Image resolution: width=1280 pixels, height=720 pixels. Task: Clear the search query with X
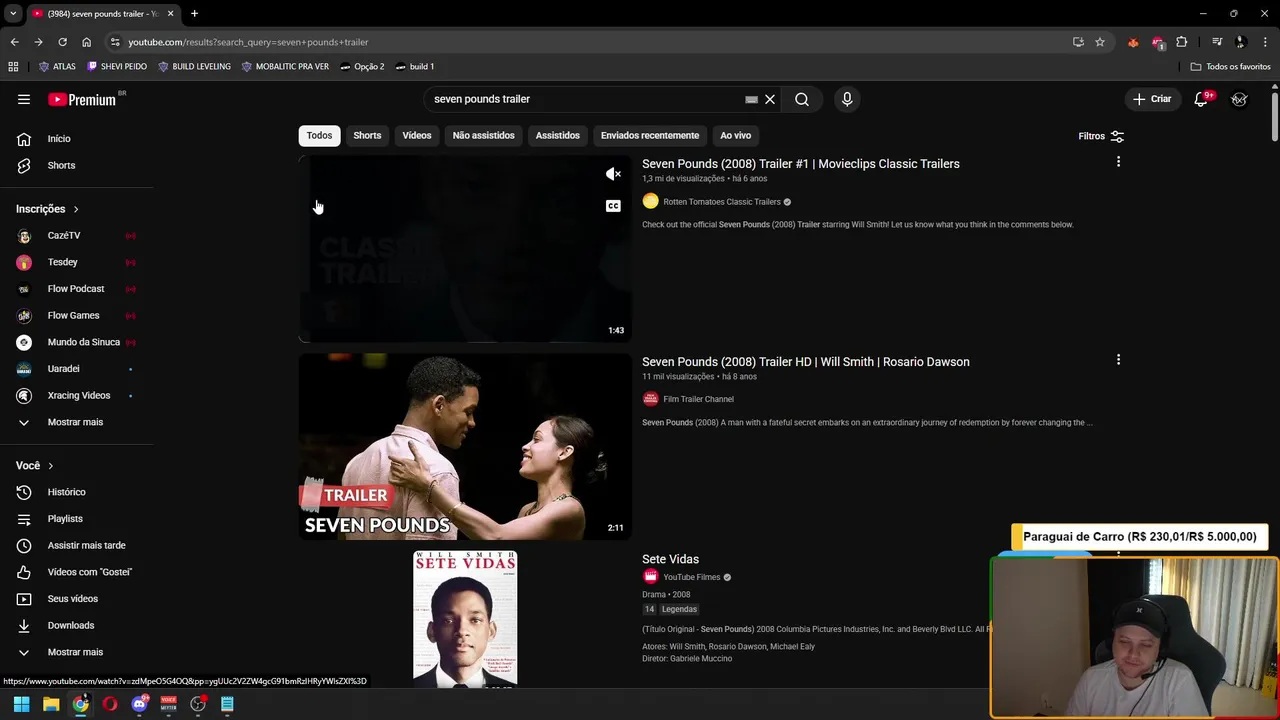[x=770, y=100]
